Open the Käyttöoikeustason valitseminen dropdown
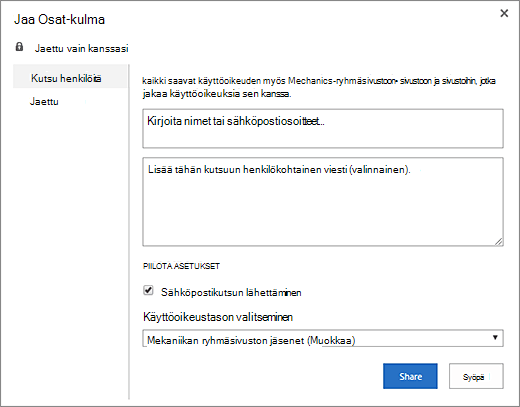The image size is (520, 407). click(323, 339)
